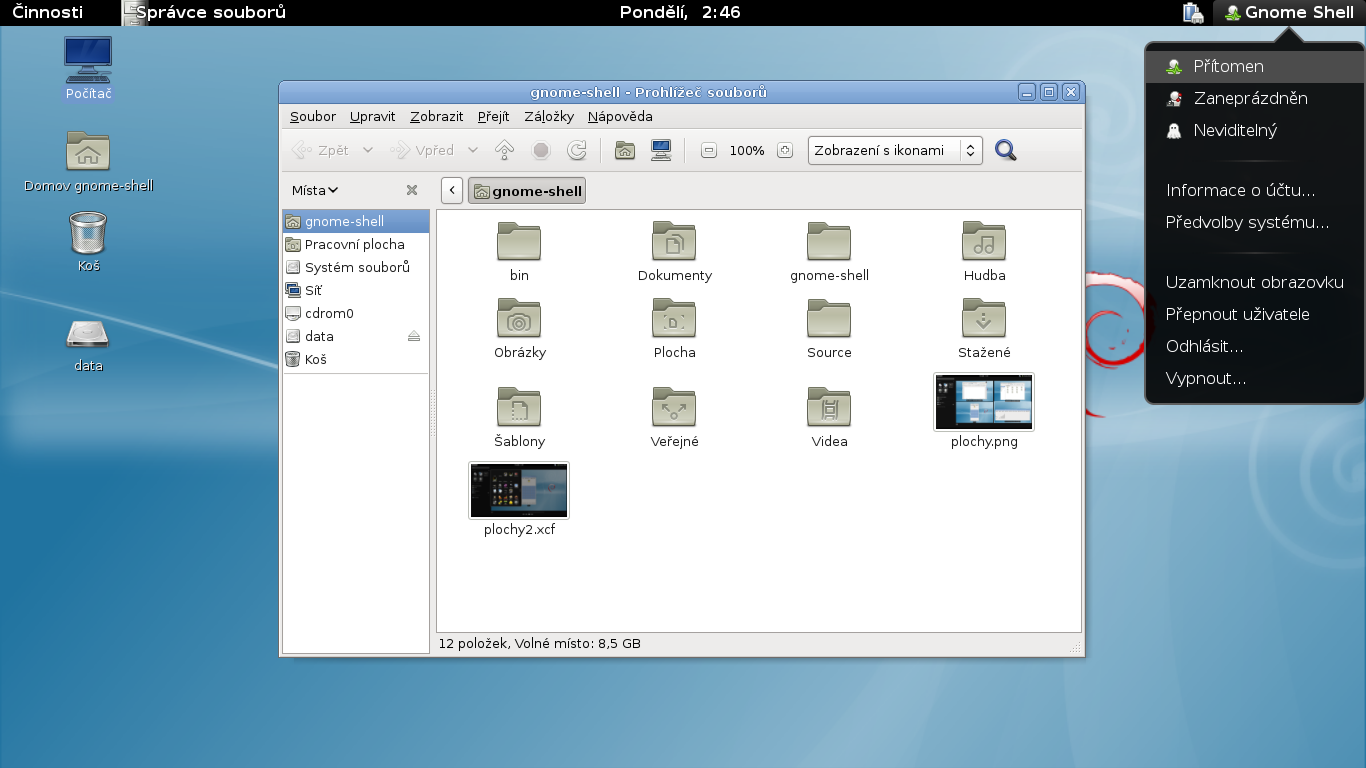Close the sidebar with X button
This screenshot has height=768, width=1366.
point(412,190)
